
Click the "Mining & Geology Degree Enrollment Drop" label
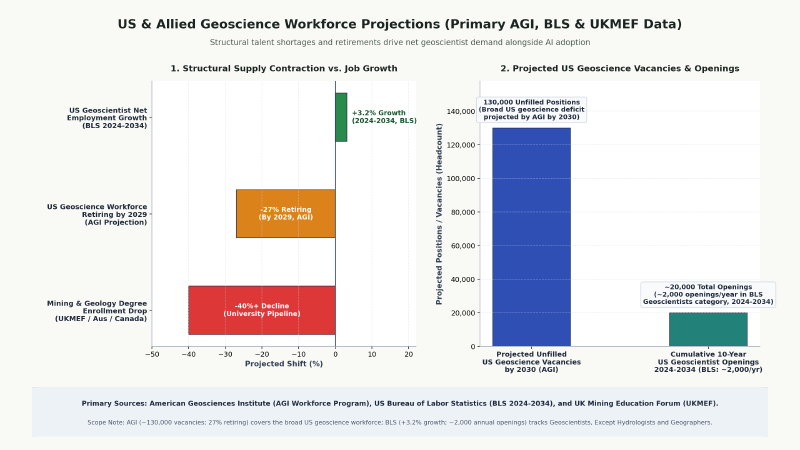(97, 311)
